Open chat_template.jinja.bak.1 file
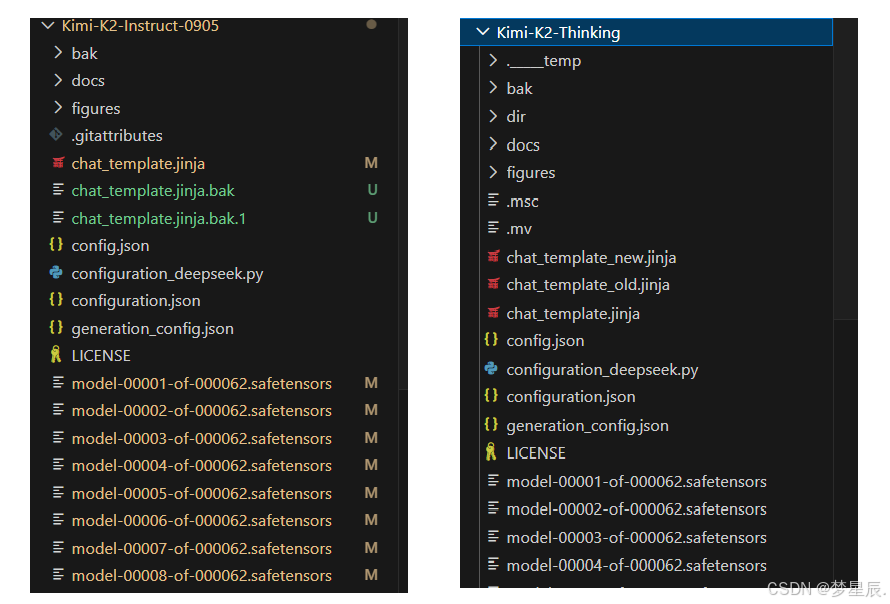Screen dimensions: 890x604 158,219
